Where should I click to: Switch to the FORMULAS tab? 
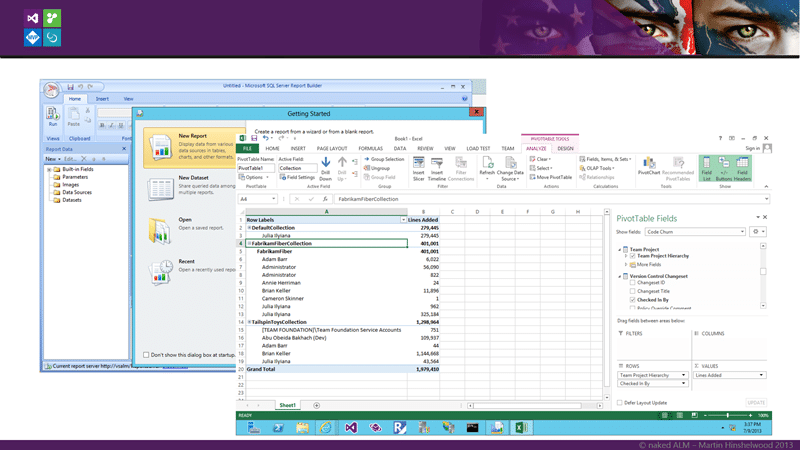pyautogui.click(x=370, y=148)
